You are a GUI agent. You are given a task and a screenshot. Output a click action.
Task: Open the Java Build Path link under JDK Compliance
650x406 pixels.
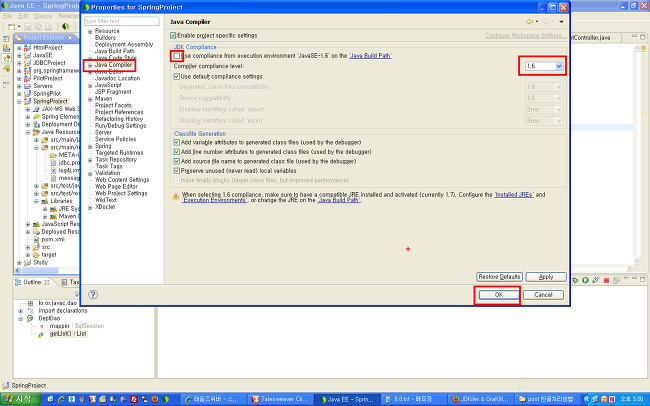click(x=371, y=56)
